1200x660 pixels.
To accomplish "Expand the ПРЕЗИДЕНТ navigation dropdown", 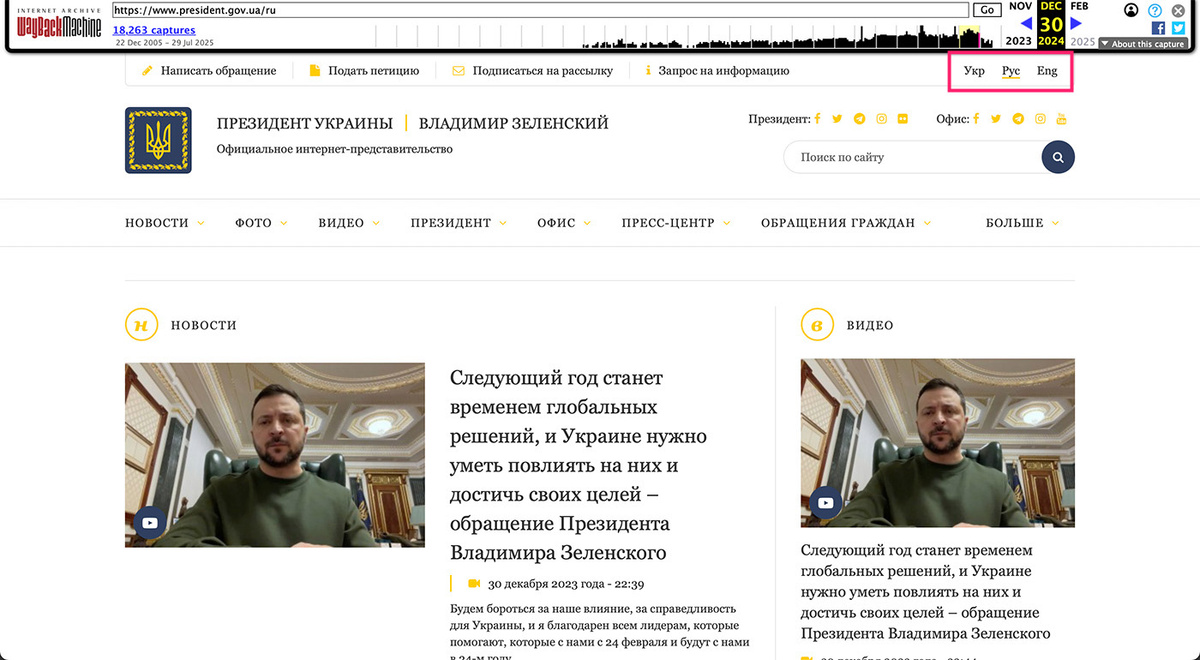I will [450, 222].
